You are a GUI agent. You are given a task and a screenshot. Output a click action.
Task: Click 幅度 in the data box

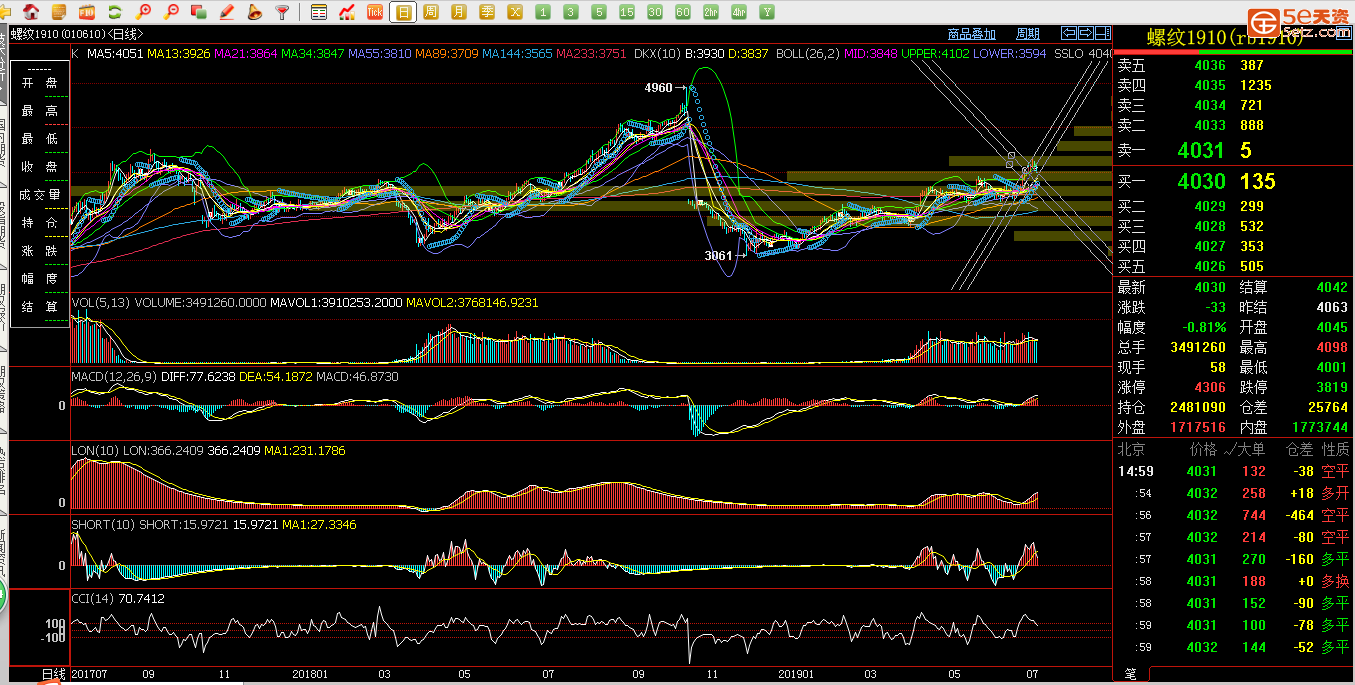(39, 279)
